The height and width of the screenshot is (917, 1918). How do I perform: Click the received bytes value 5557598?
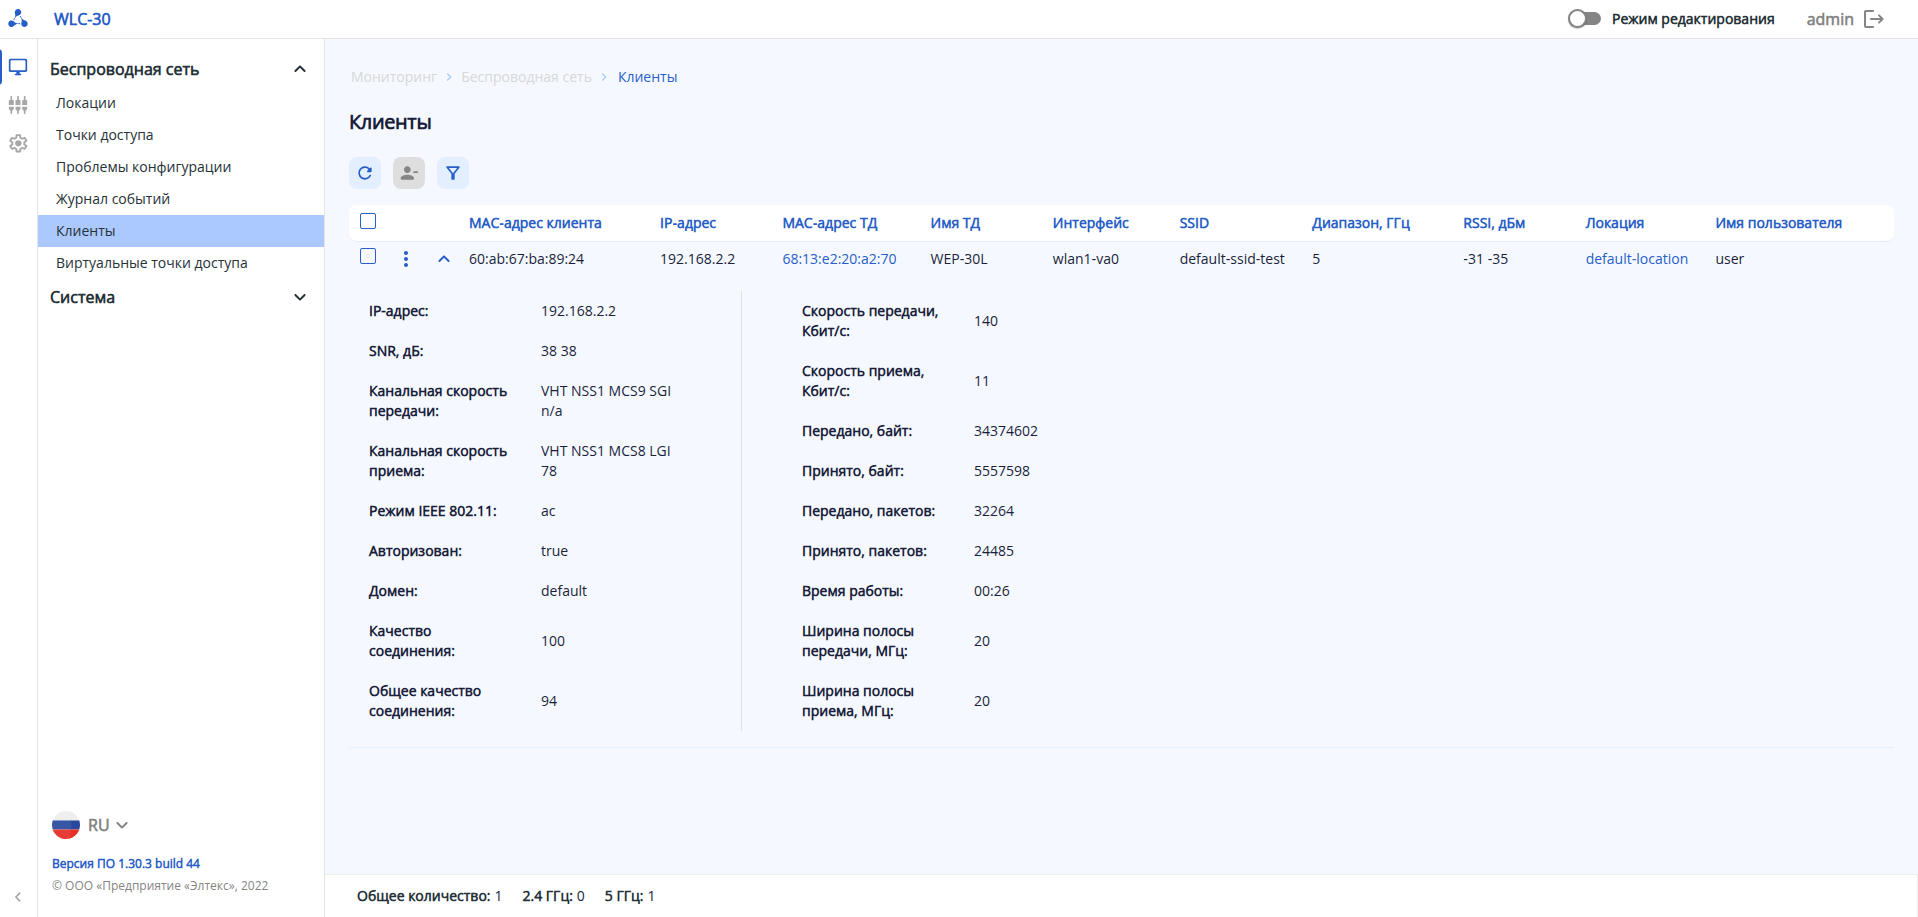pos(1001,471)
